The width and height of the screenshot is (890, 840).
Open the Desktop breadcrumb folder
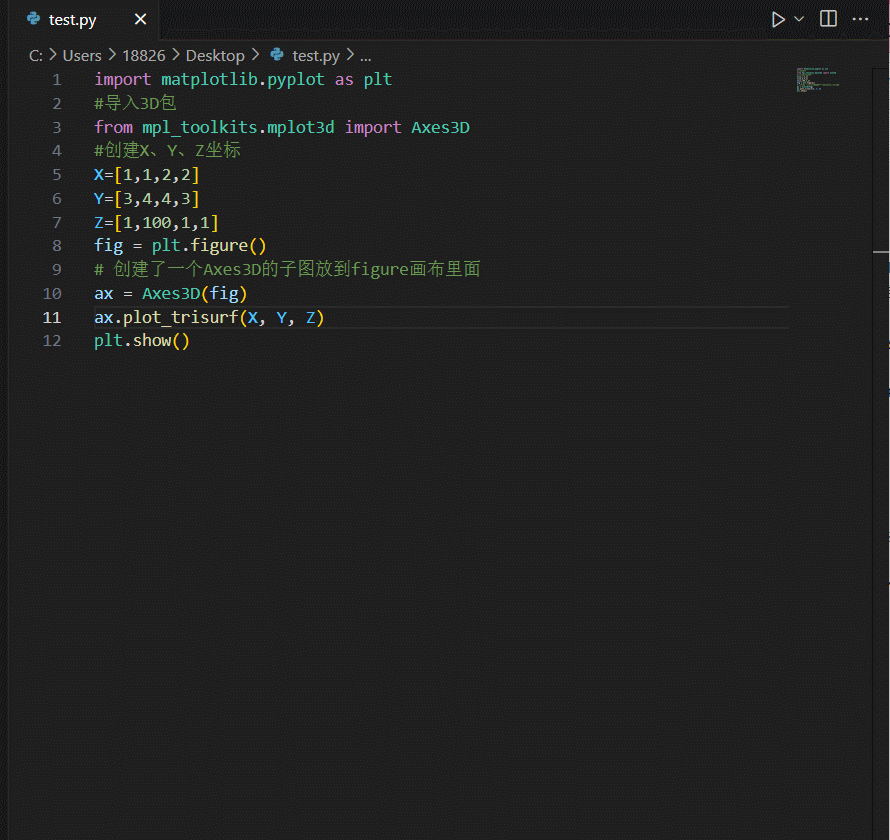[x=215, y=56]
